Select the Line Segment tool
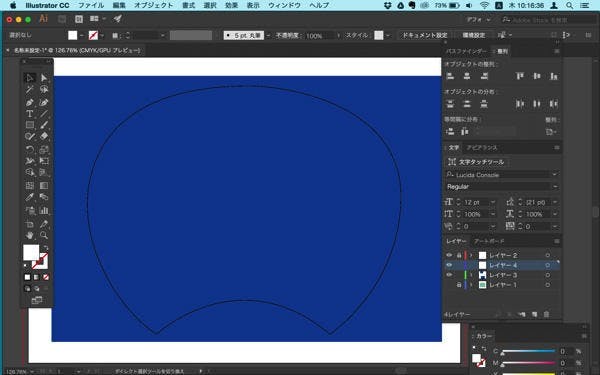The width and height of the screenshot is (600, 375). (44, 114)
